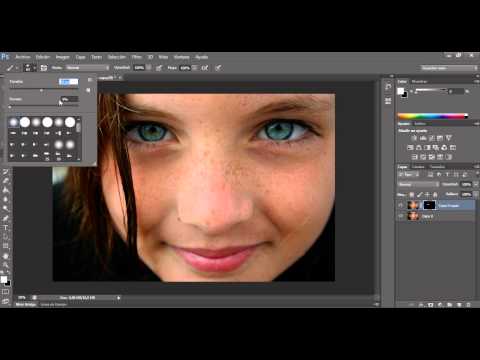Toggle lock position
This screenshot has width=480, height=360.
point(427,194)
